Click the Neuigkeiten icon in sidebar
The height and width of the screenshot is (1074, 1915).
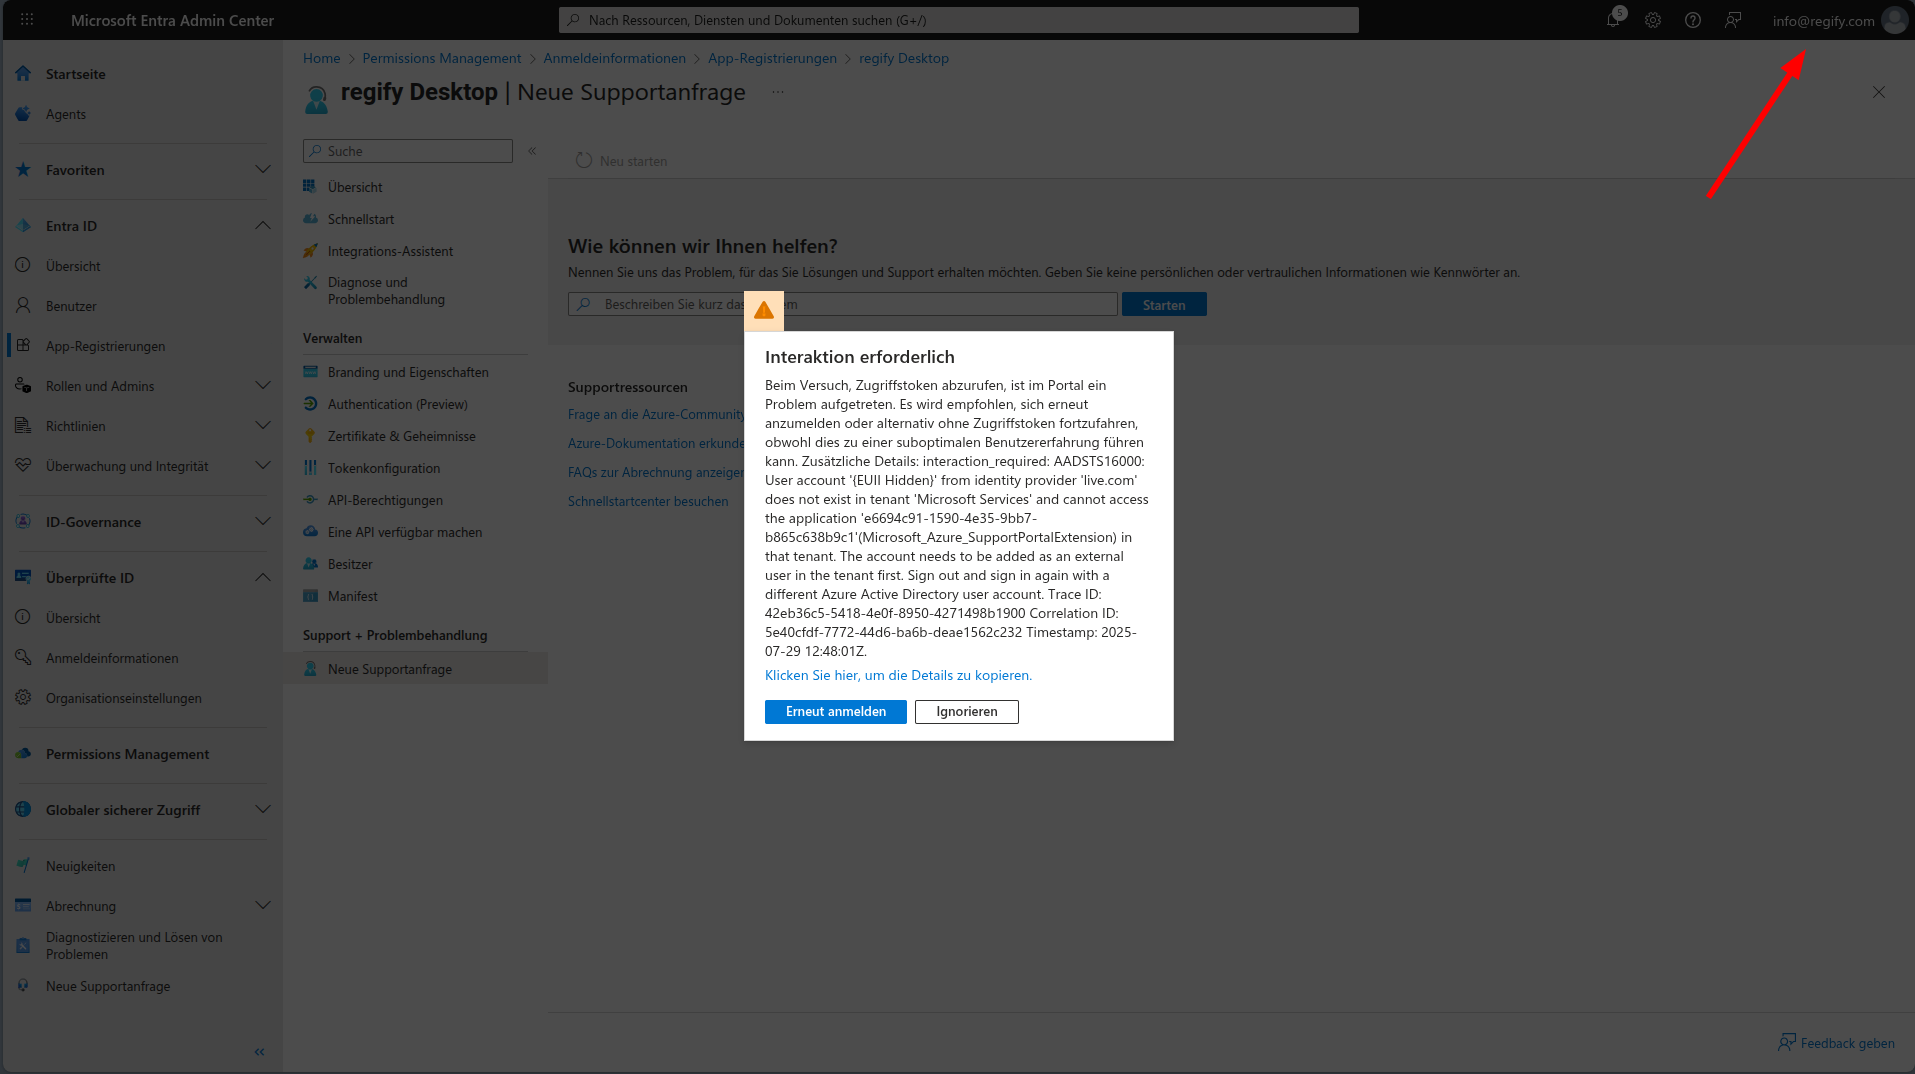[x=23, y=866]
